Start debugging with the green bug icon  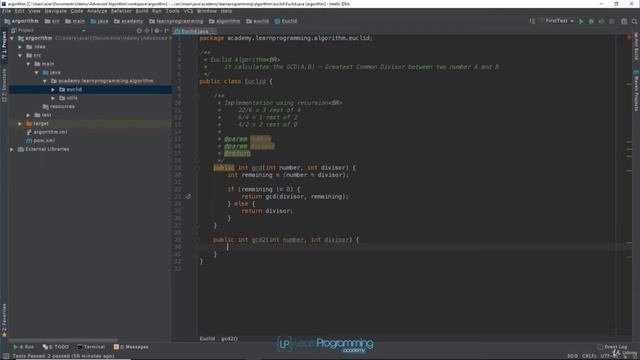tap(591, 21)
